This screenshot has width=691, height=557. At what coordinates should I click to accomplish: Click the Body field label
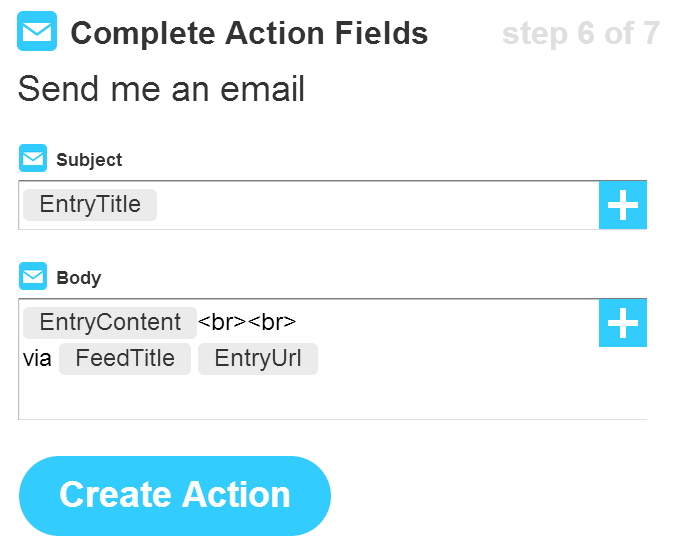click(79, 278)
